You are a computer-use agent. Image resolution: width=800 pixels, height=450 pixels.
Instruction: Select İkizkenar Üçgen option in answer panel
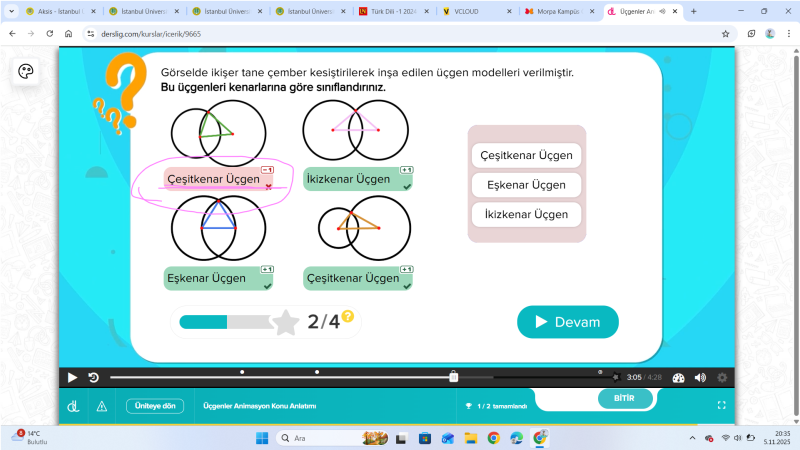click(527, 214)
